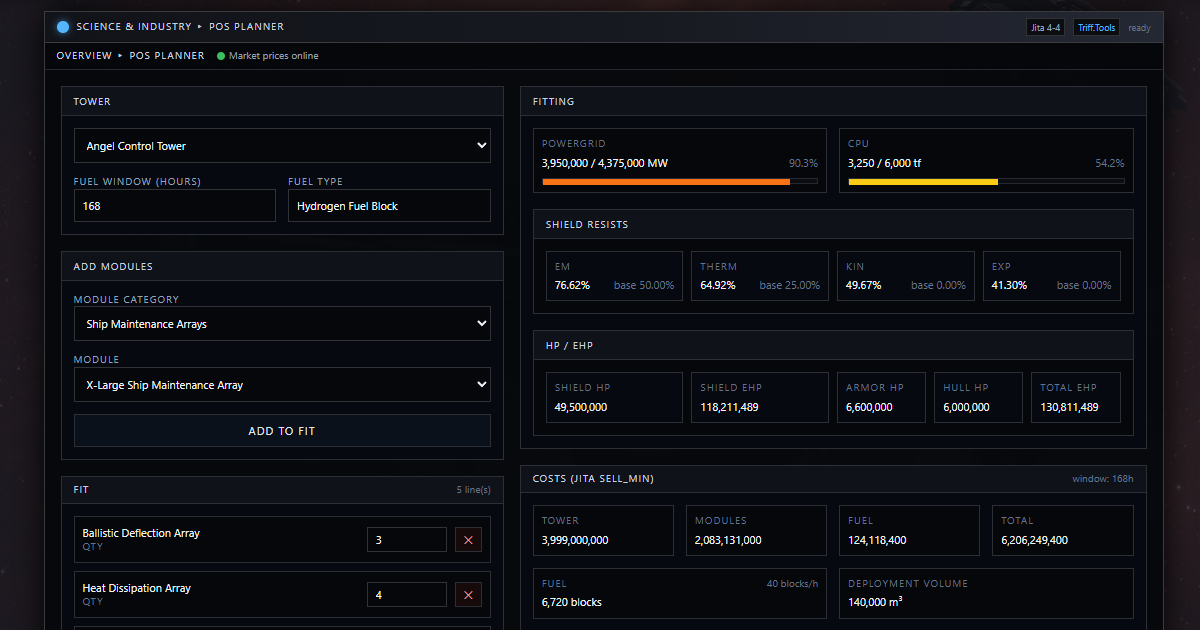Viewport: 1200px width, 630px height.
Task: Click the Powergrid usage bar
Action: point(680,182)
